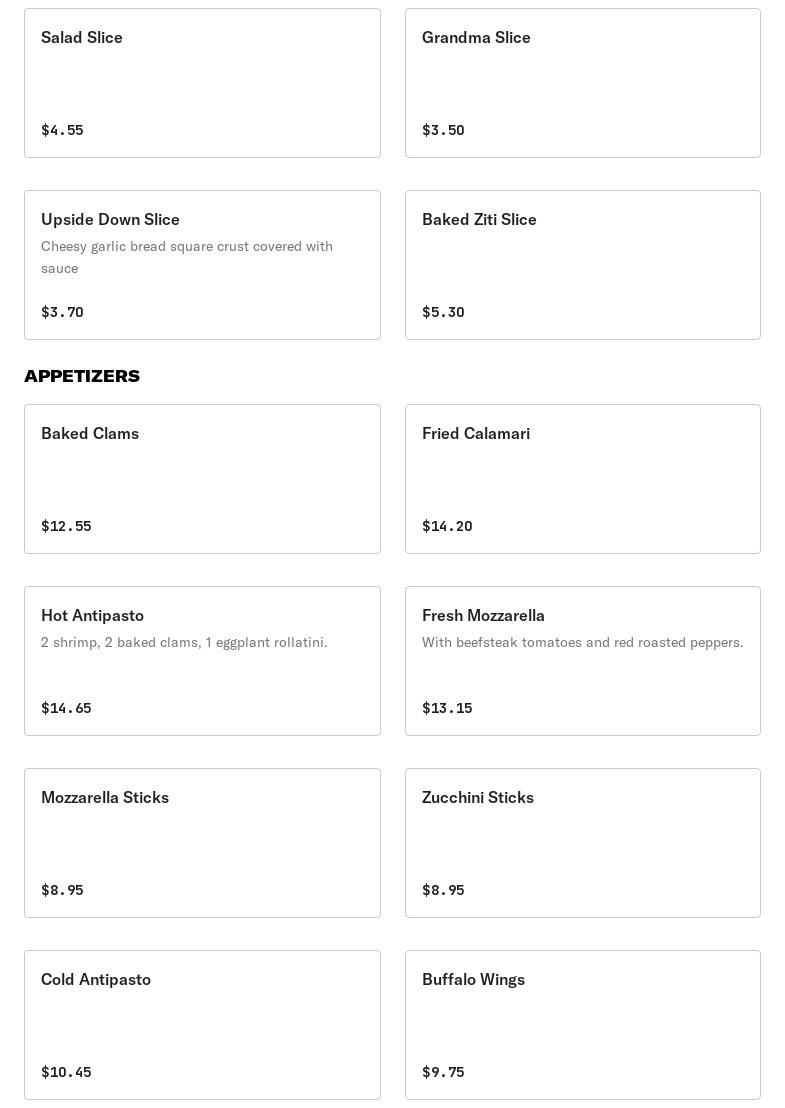
Task: Click the $9.75 Buffalo Wings price
Action: (443, 1072)
